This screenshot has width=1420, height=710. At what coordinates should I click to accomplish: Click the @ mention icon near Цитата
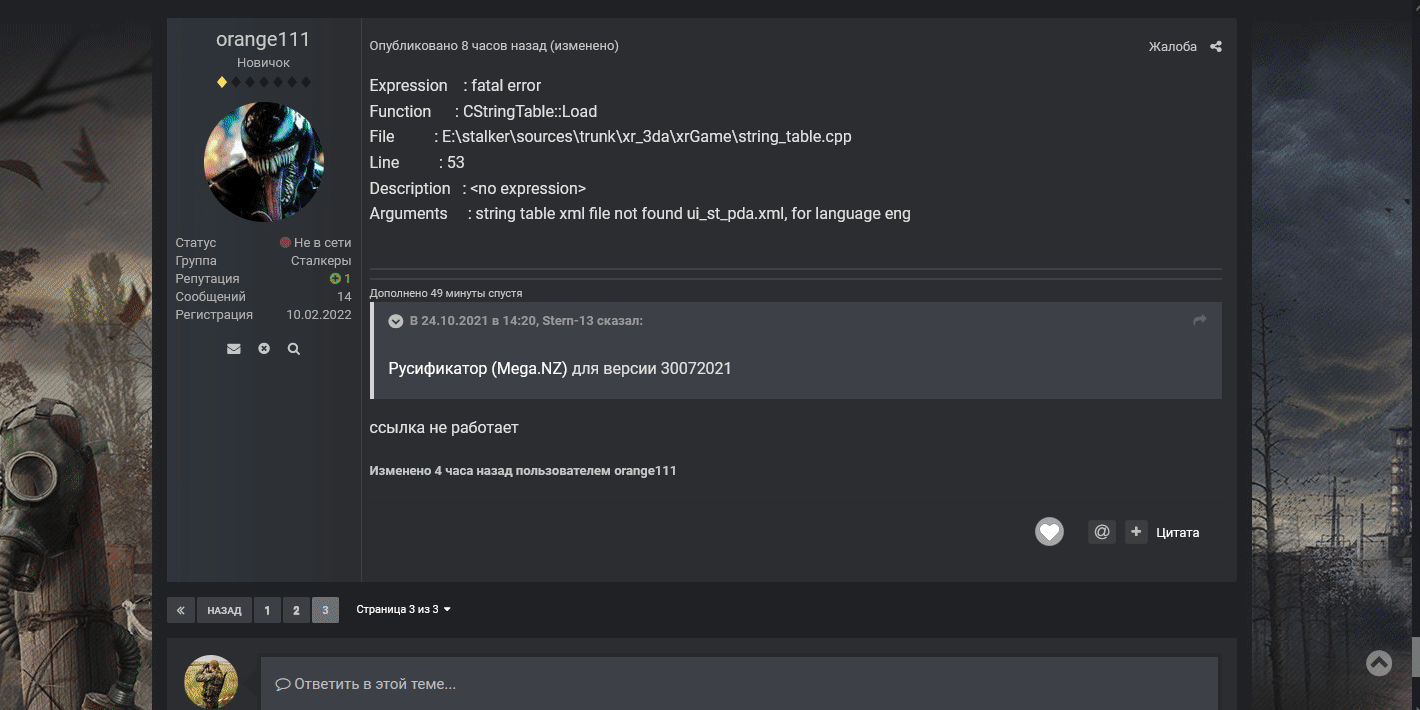click(x=1101, y=531)
